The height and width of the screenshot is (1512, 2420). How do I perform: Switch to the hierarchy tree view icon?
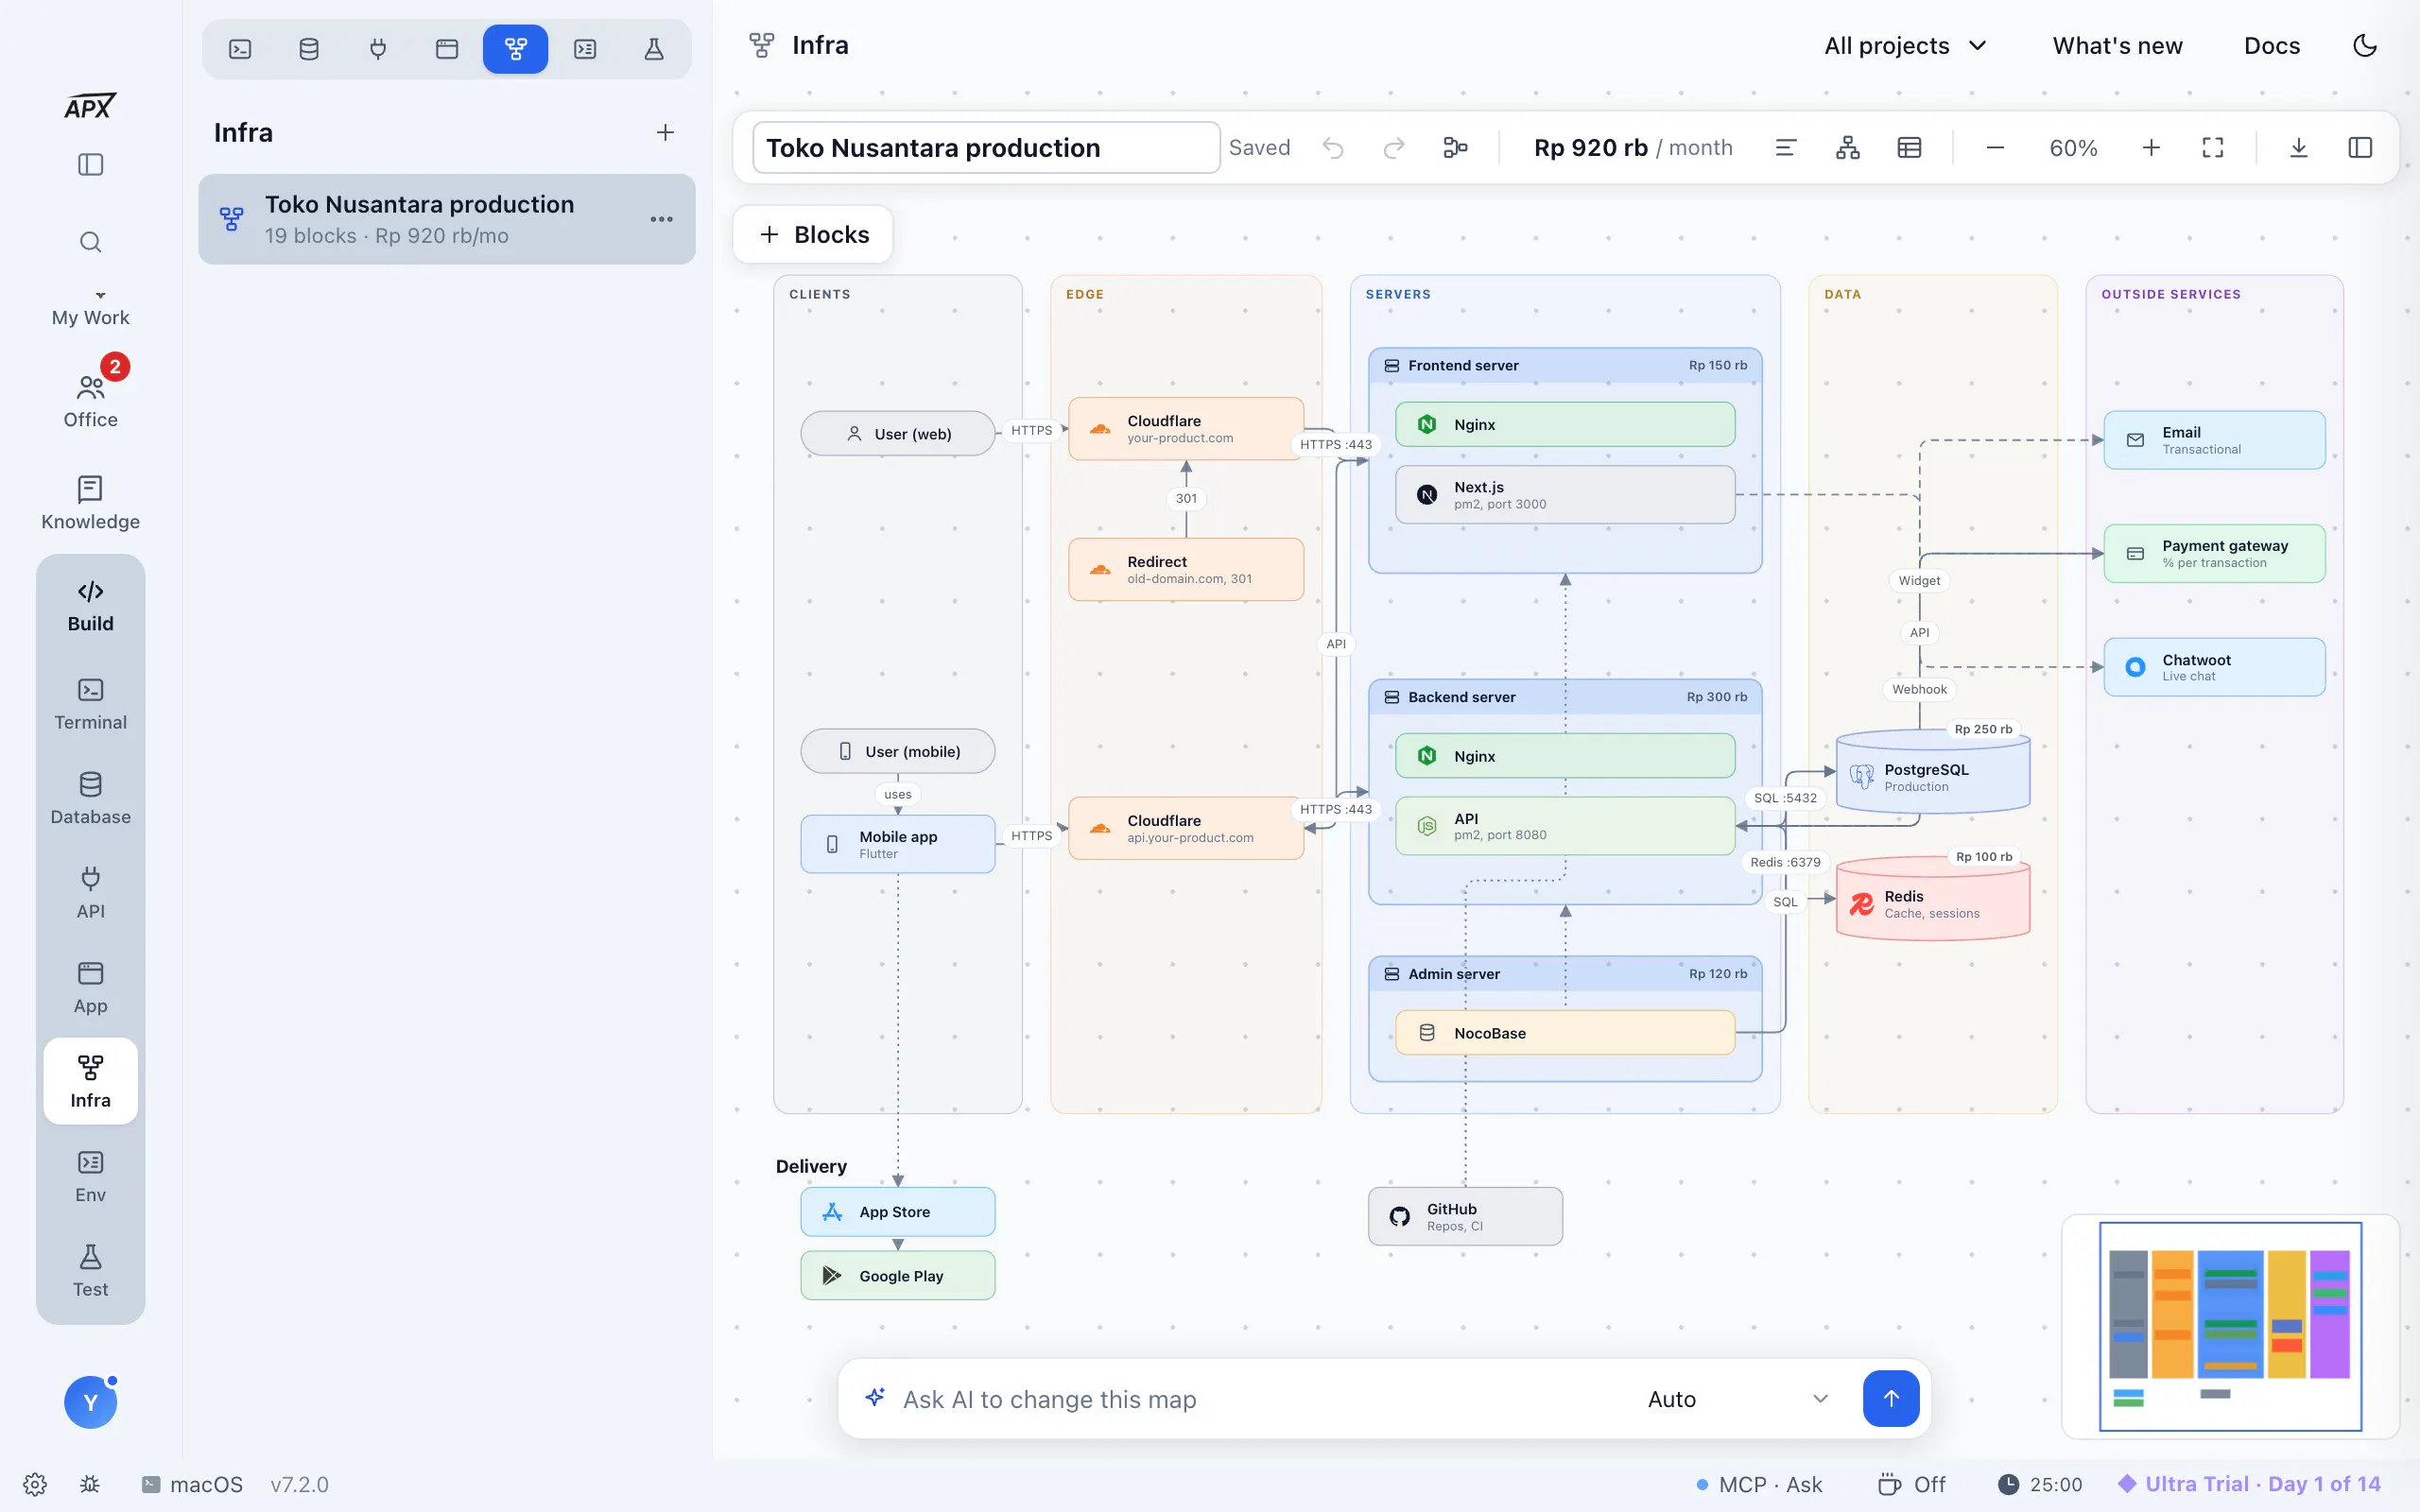[1848, 148]
